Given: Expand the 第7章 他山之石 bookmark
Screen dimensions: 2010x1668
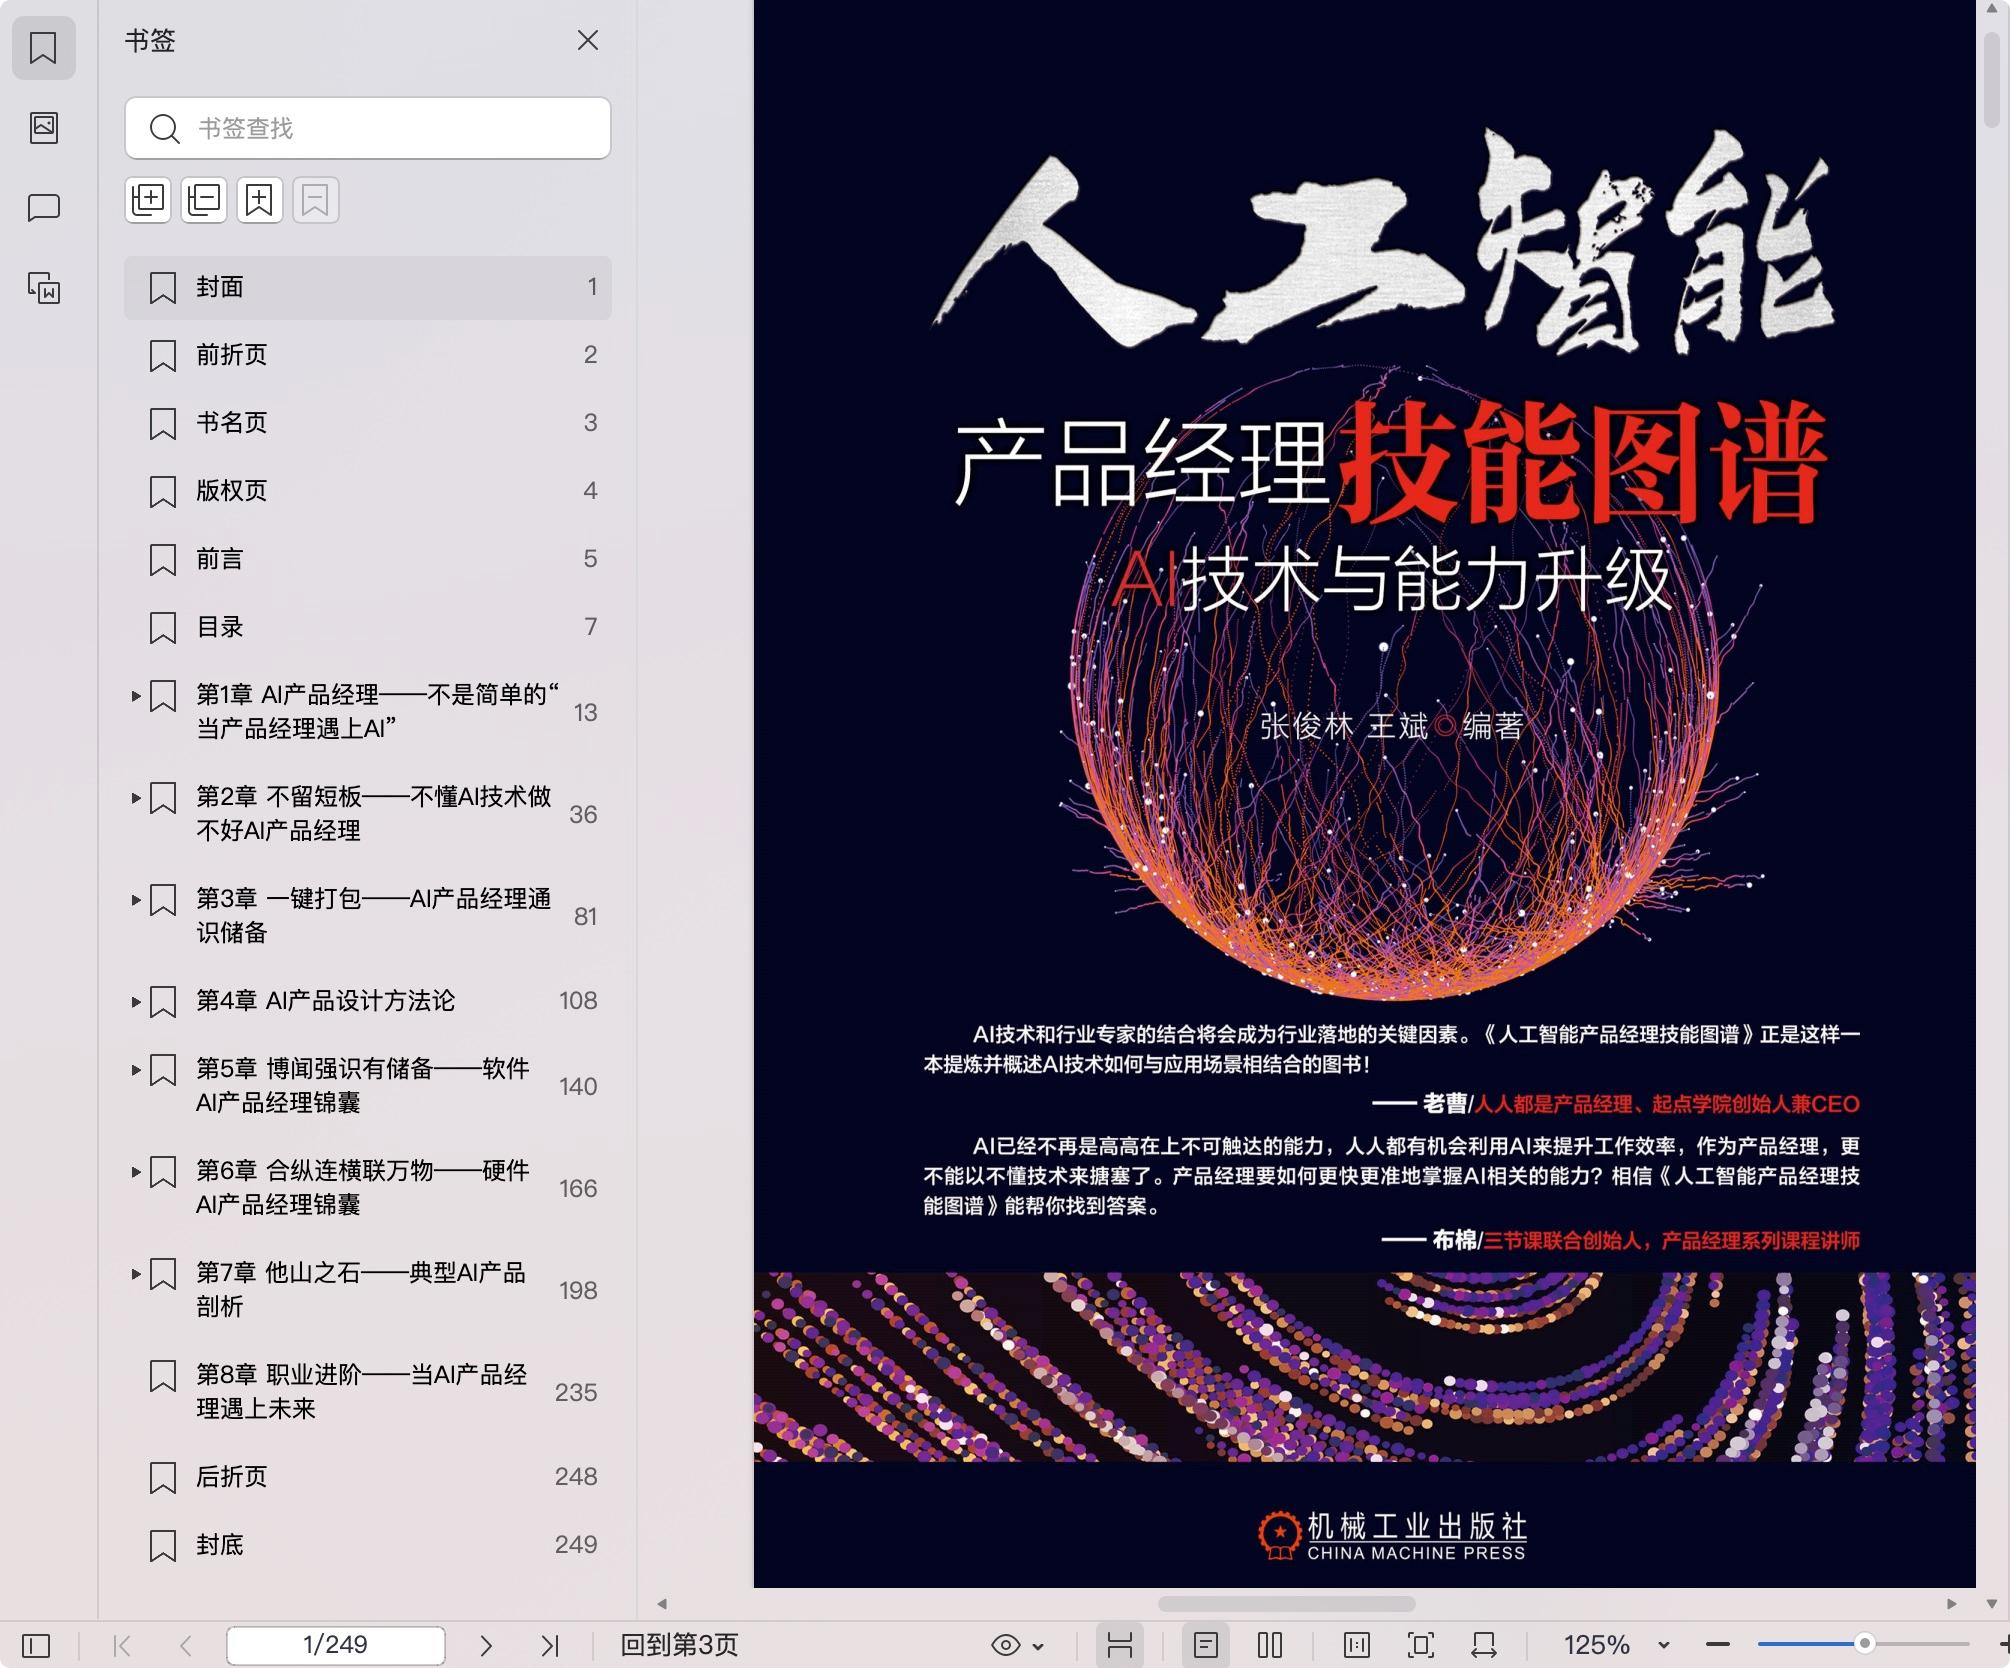Looking at the screenshot, I should [136, 1274].
